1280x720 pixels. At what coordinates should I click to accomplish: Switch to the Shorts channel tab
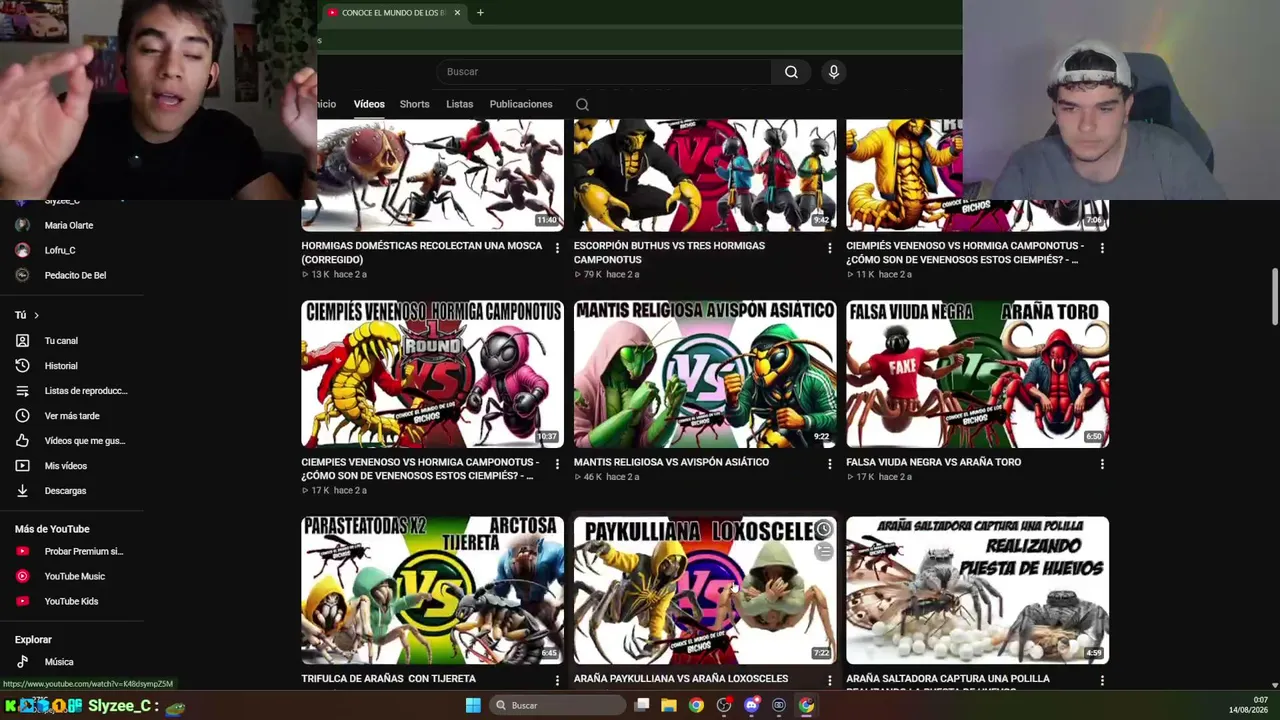tap(414, 104)
